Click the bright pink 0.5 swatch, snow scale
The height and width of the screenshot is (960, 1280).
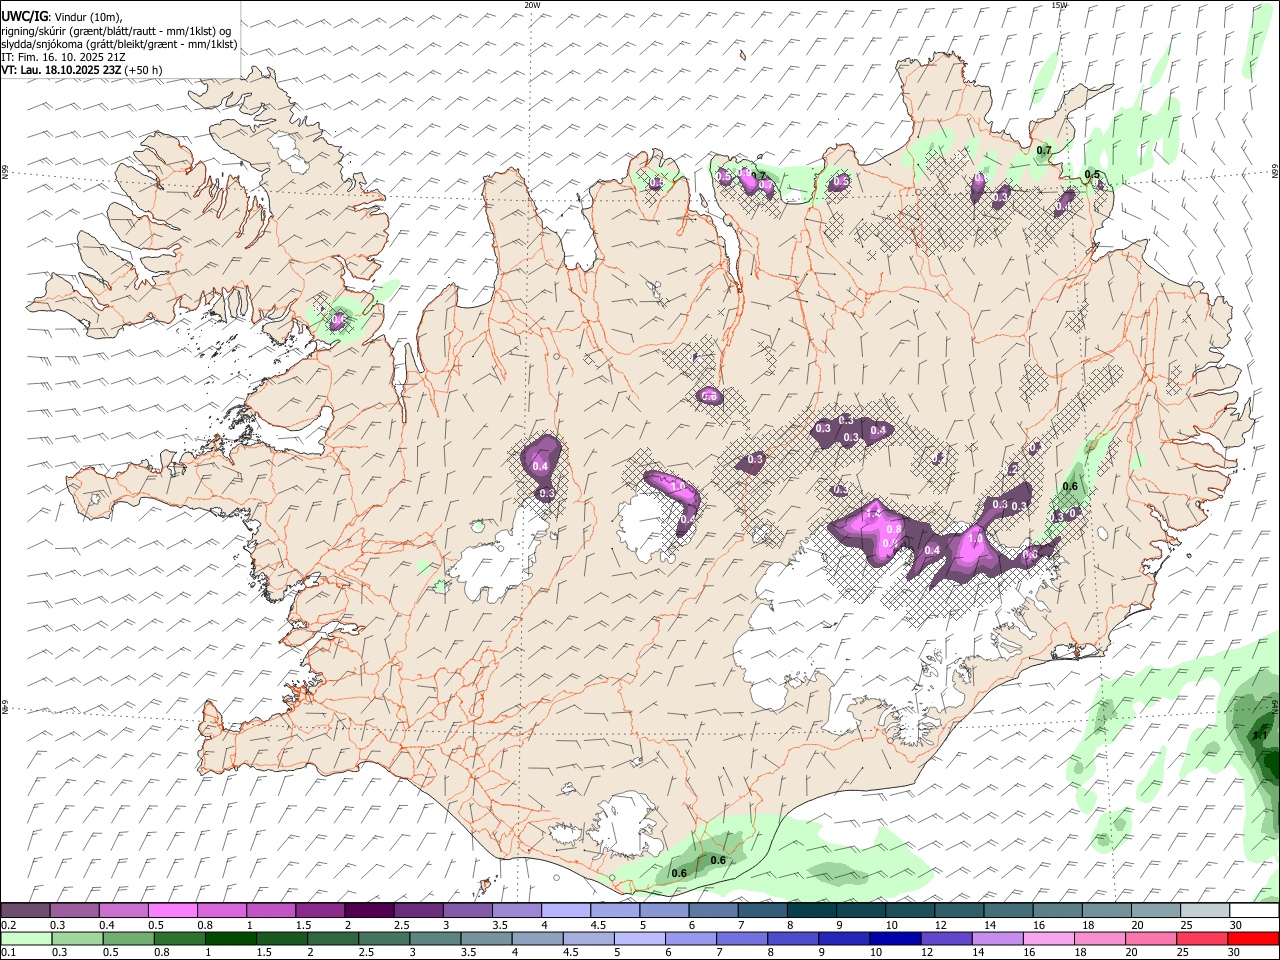pyautogui.click(x=172, y=910)
